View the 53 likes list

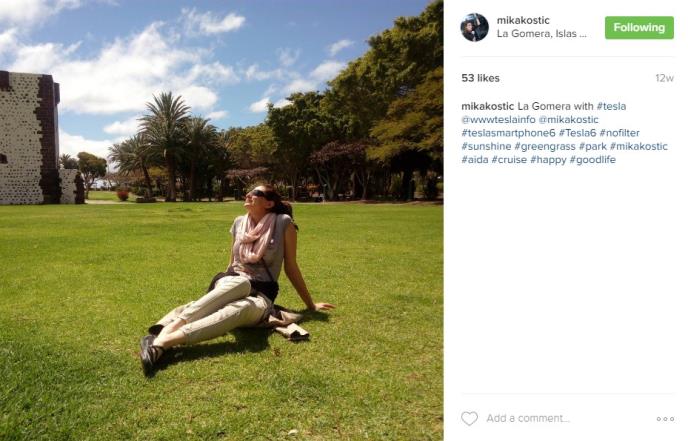pos(480,78)
